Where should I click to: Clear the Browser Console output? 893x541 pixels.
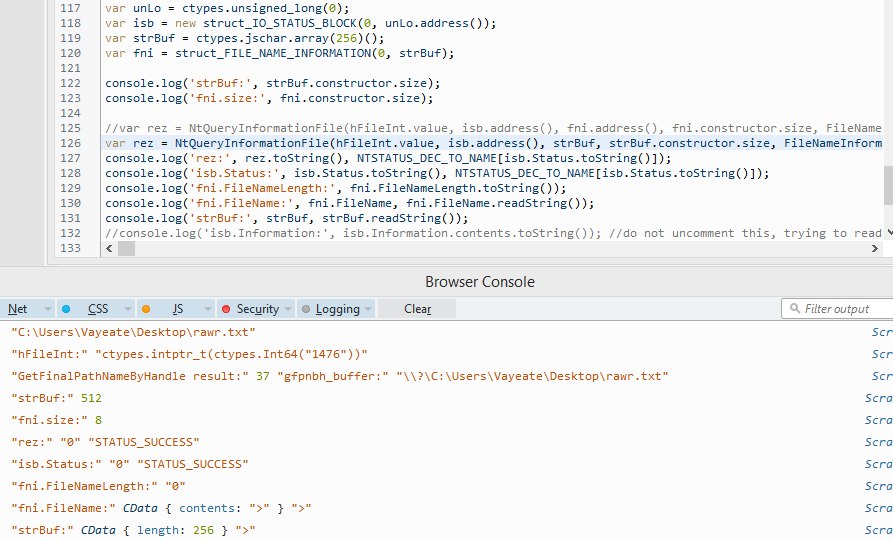417,309
